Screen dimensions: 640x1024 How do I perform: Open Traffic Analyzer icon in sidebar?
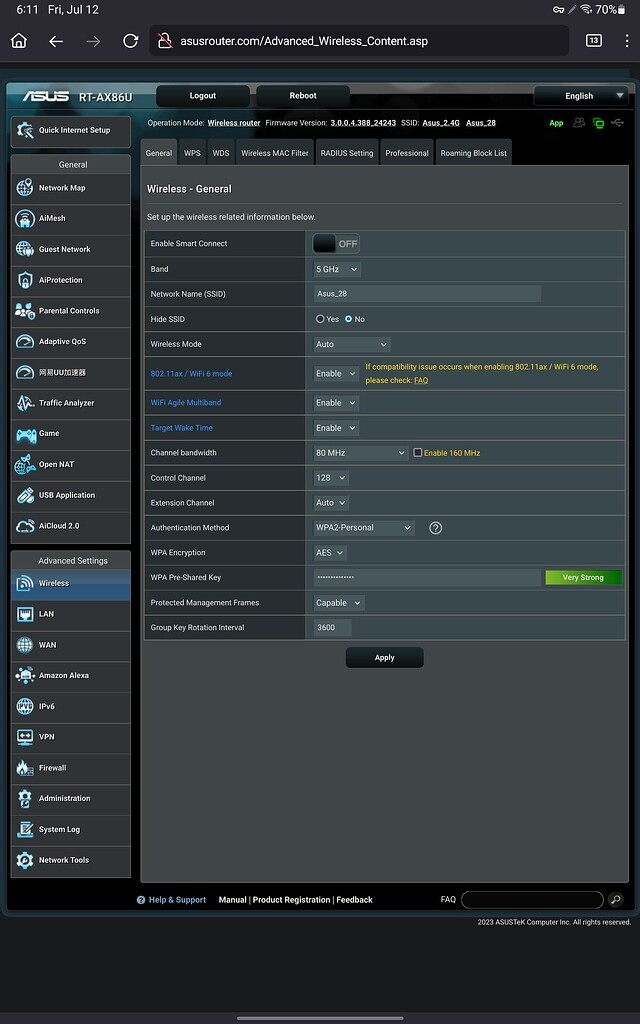coord(25,403)
